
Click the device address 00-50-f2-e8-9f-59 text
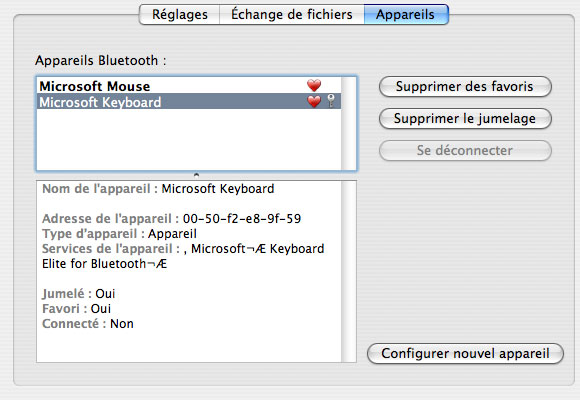pos(242,219)
